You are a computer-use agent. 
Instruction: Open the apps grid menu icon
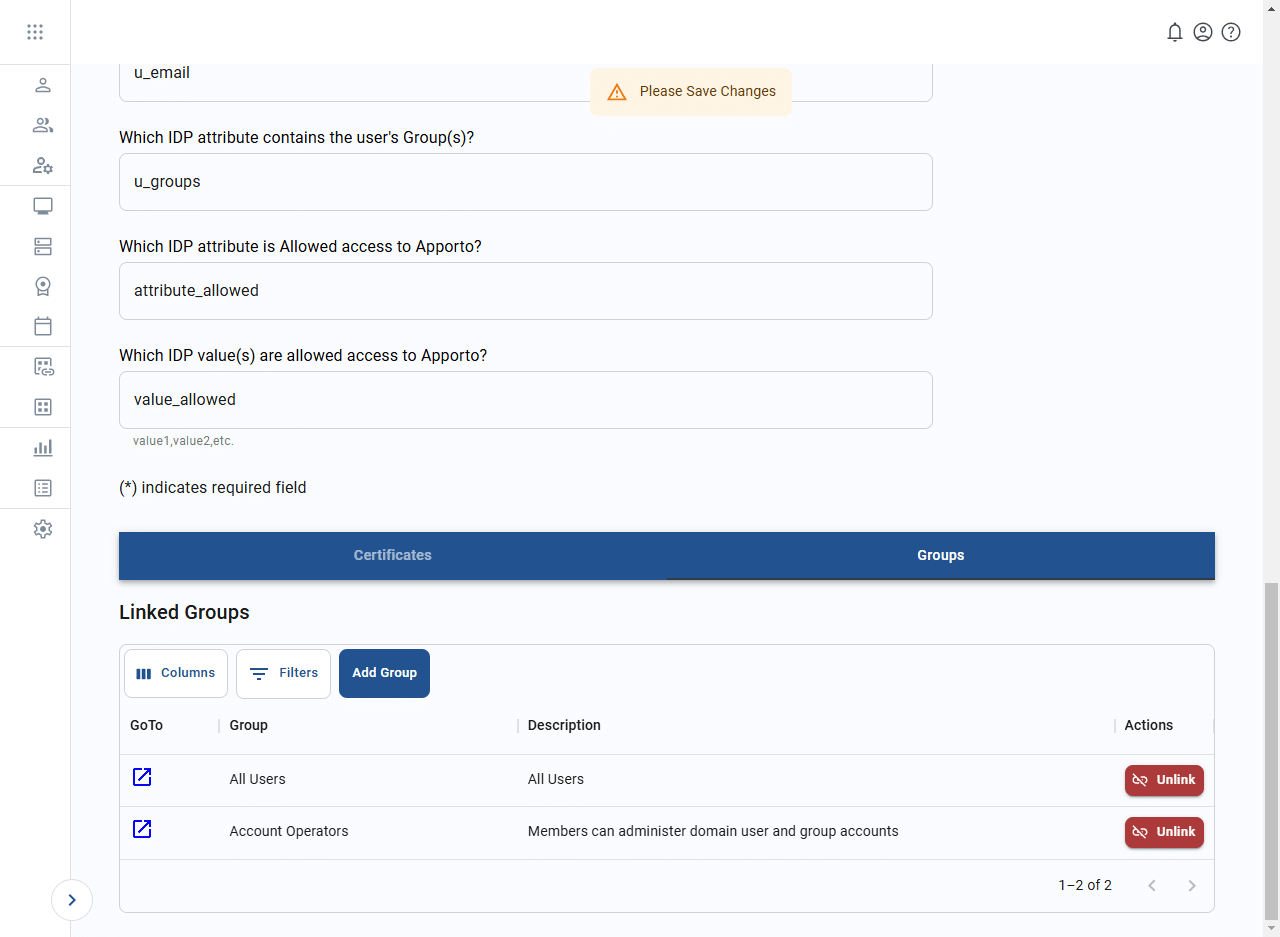[35, 32]
